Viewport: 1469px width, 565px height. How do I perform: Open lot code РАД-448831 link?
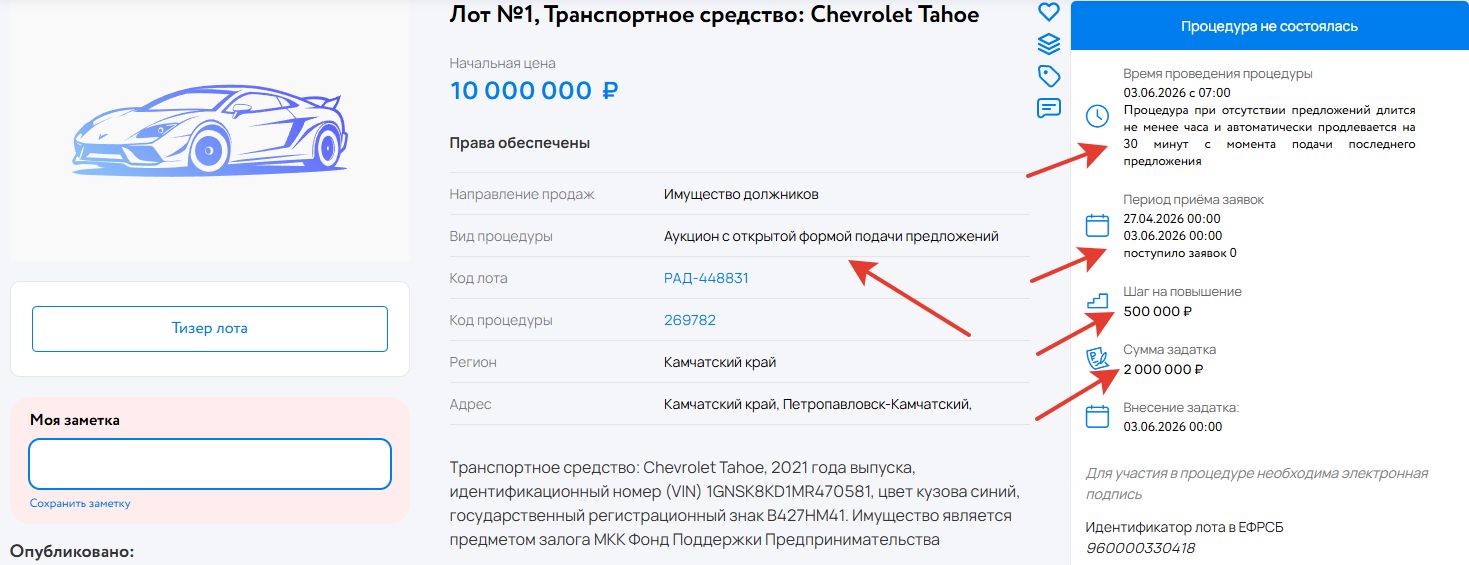(x=706, y=278)
